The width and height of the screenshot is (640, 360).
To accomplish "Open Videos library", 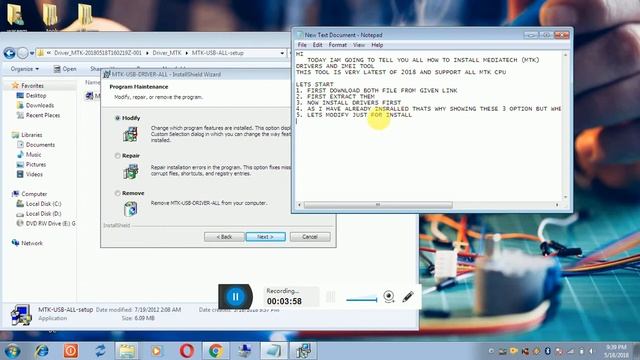I will coord(34,174).
